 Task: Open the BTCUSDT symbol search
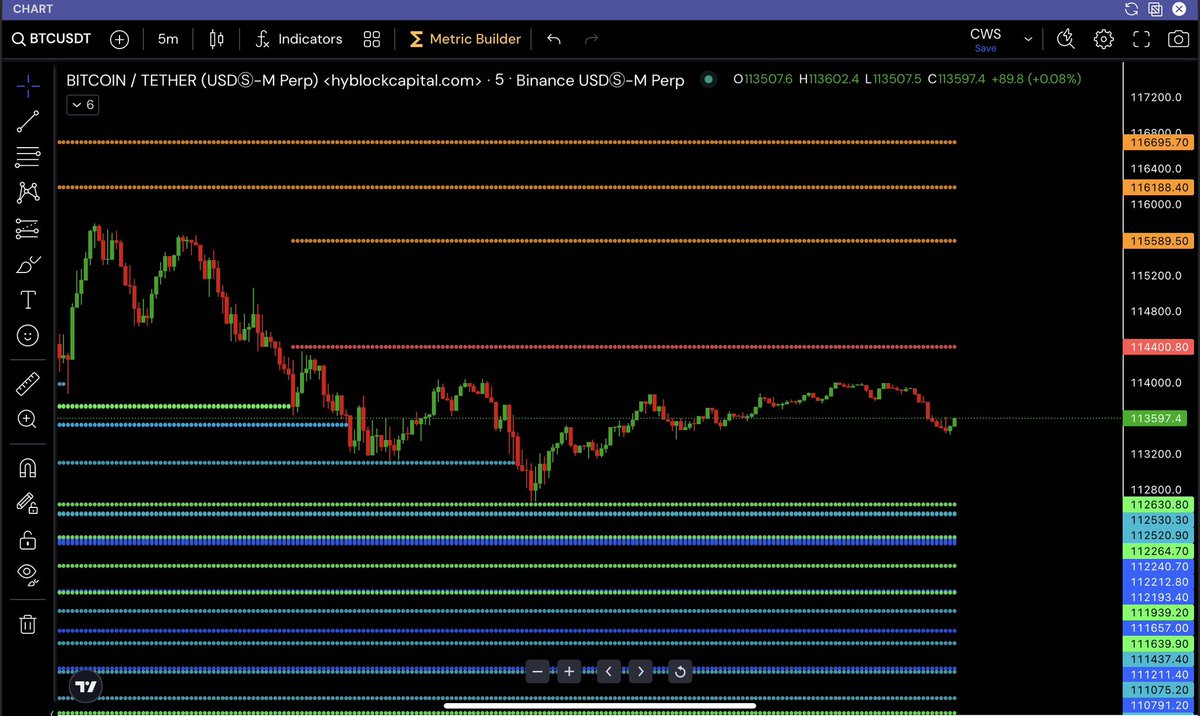pyautogui.click(x=51, y=39)
